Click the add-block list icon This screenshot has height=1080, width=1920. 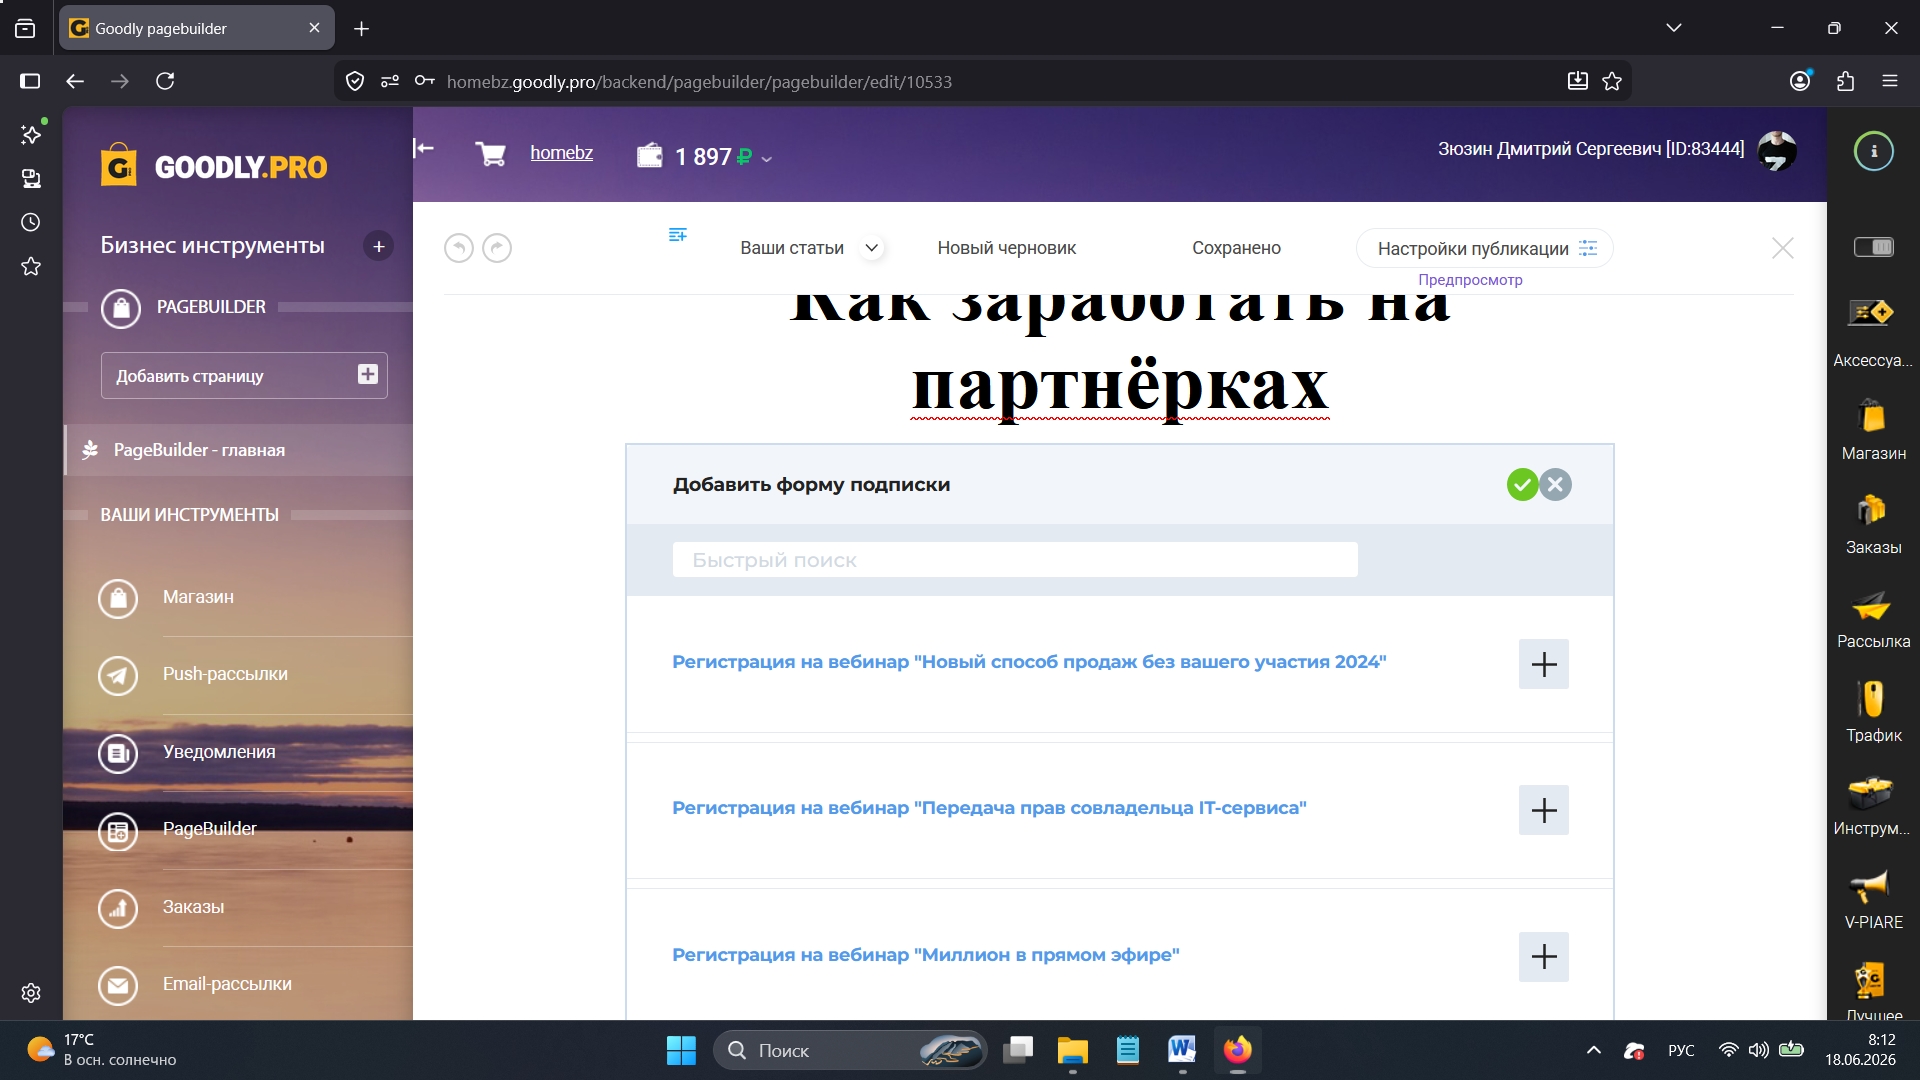click(x=677, y=235)
